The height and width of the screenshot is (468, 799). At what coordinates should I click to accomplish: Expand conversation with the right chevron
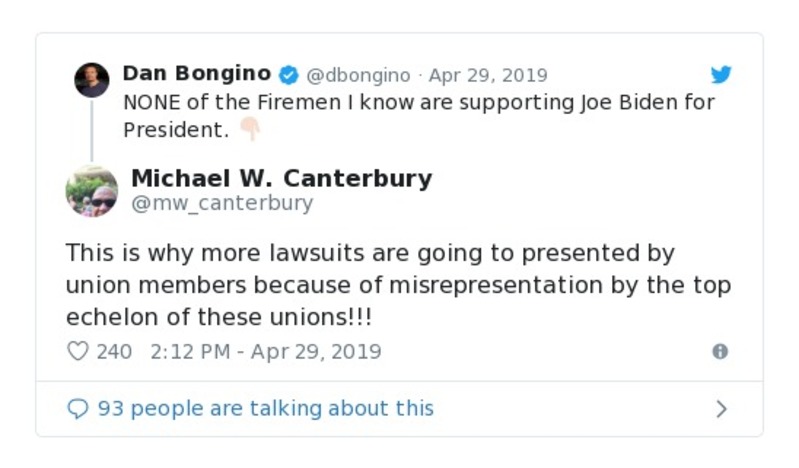pyautogui.click(x=721, y=408)
